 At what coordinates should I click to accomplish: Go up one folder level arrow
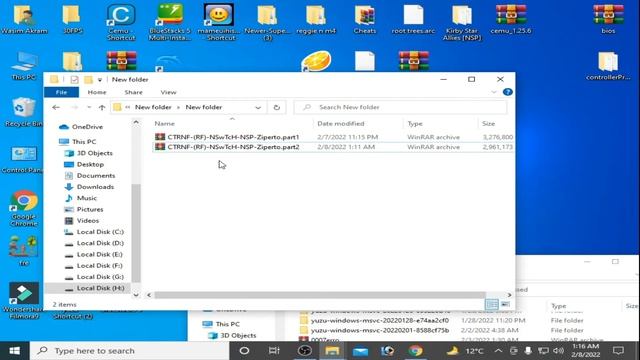(x=102, y=107)
